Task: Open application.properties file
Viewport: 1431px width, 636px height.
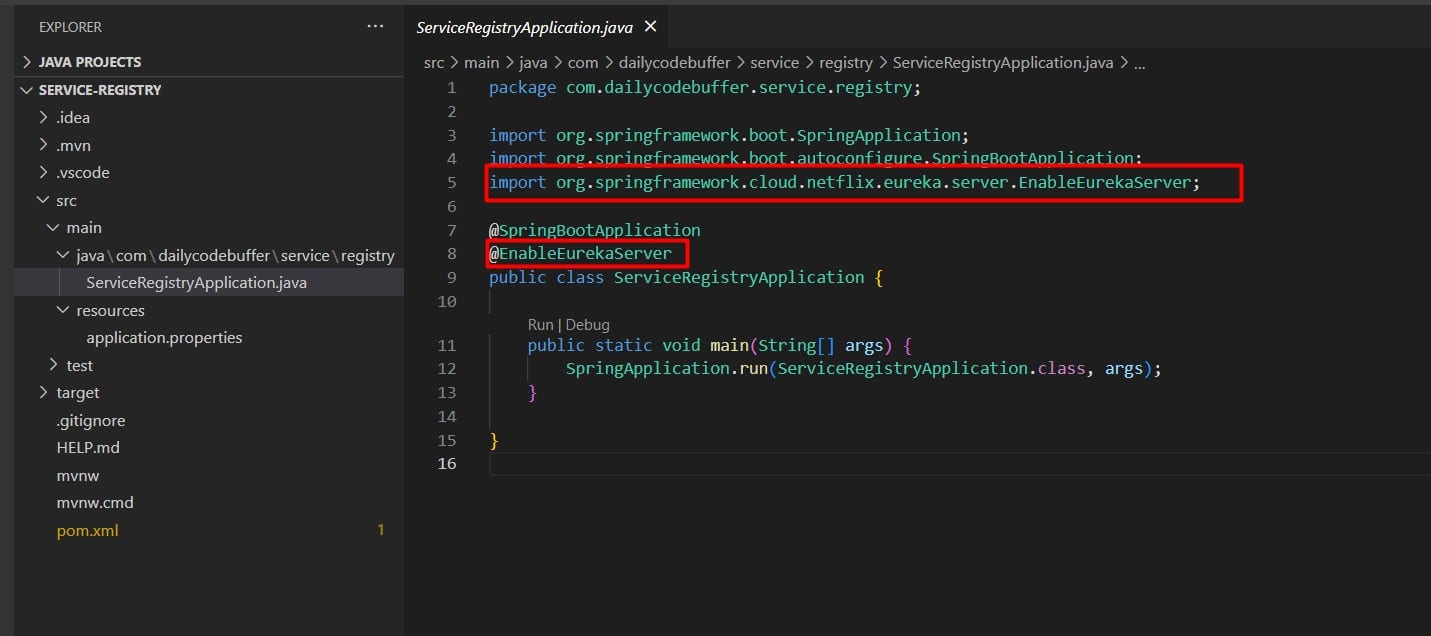Action: tap(164, 338)
